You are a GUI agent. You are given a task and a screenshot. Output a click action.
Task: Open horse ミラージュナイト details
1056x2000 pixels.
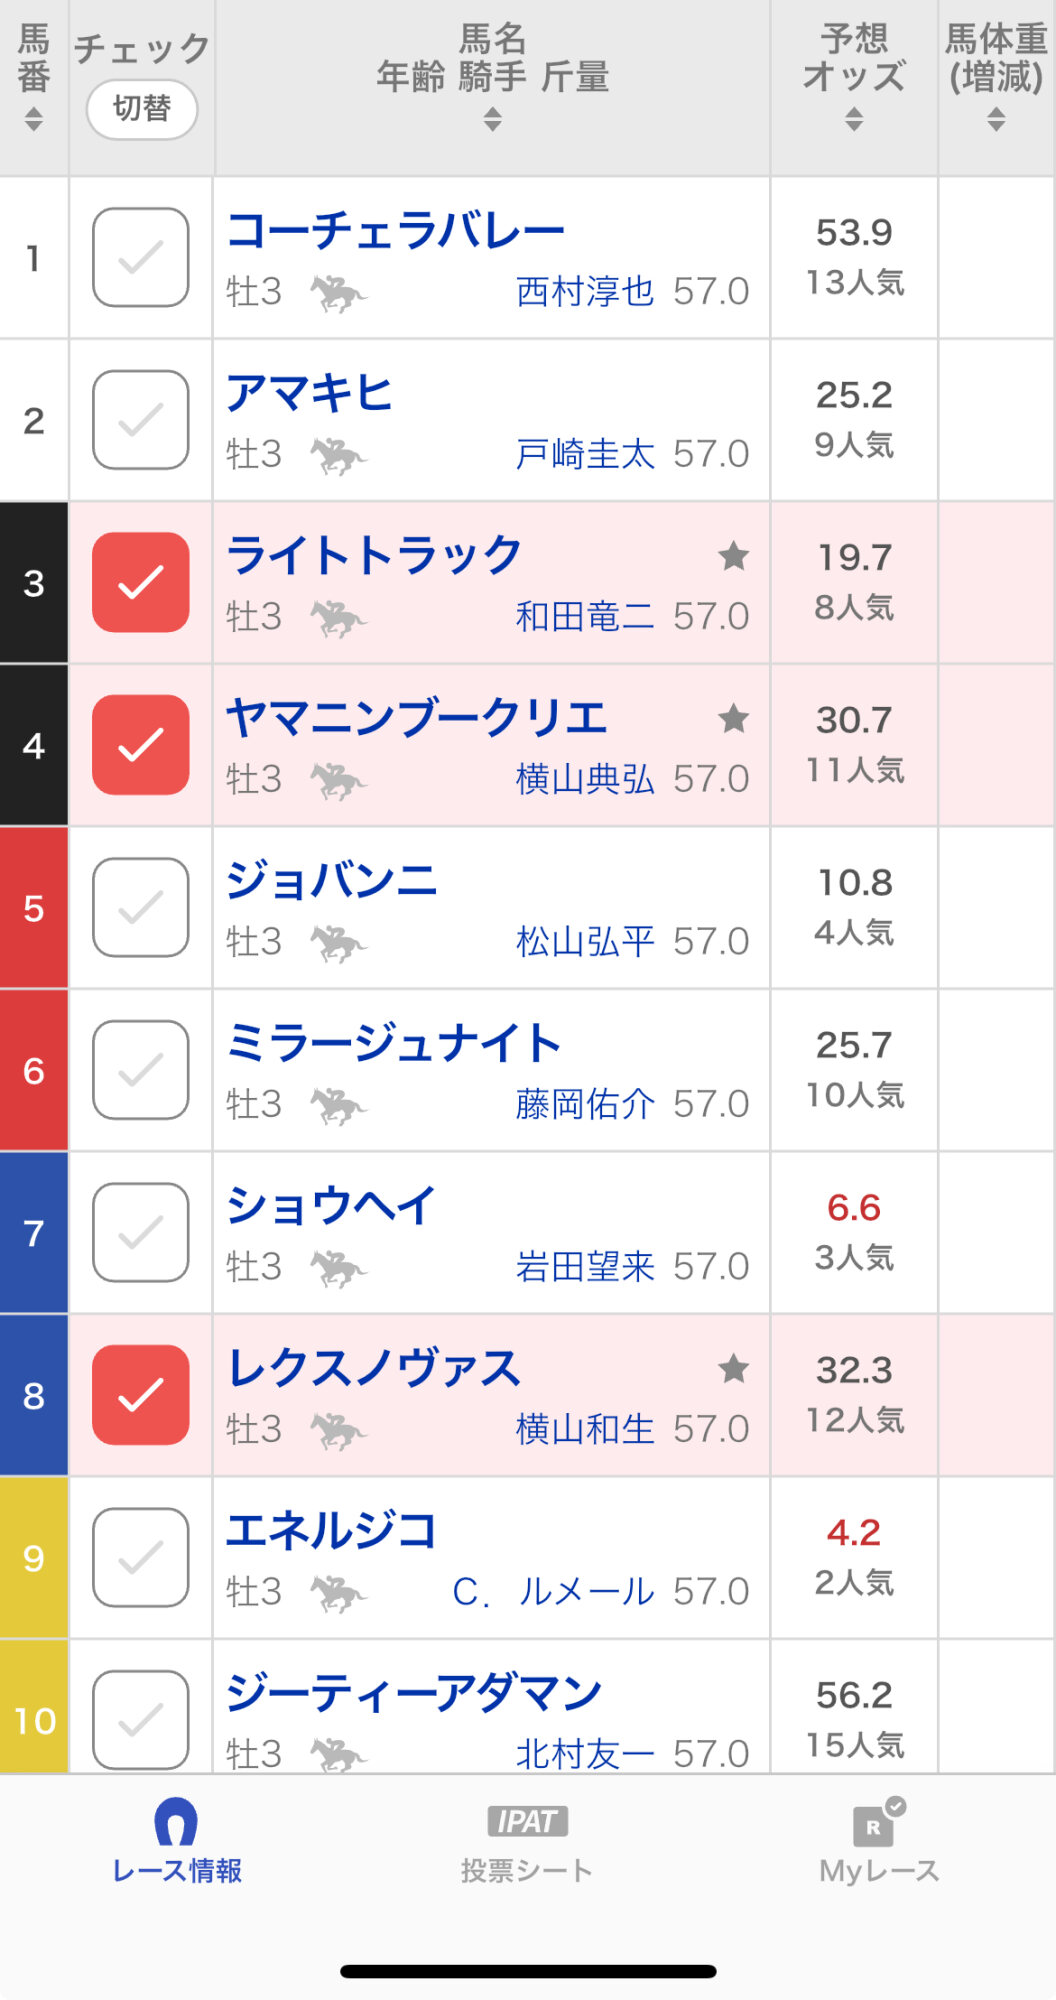click(394, 1043)
